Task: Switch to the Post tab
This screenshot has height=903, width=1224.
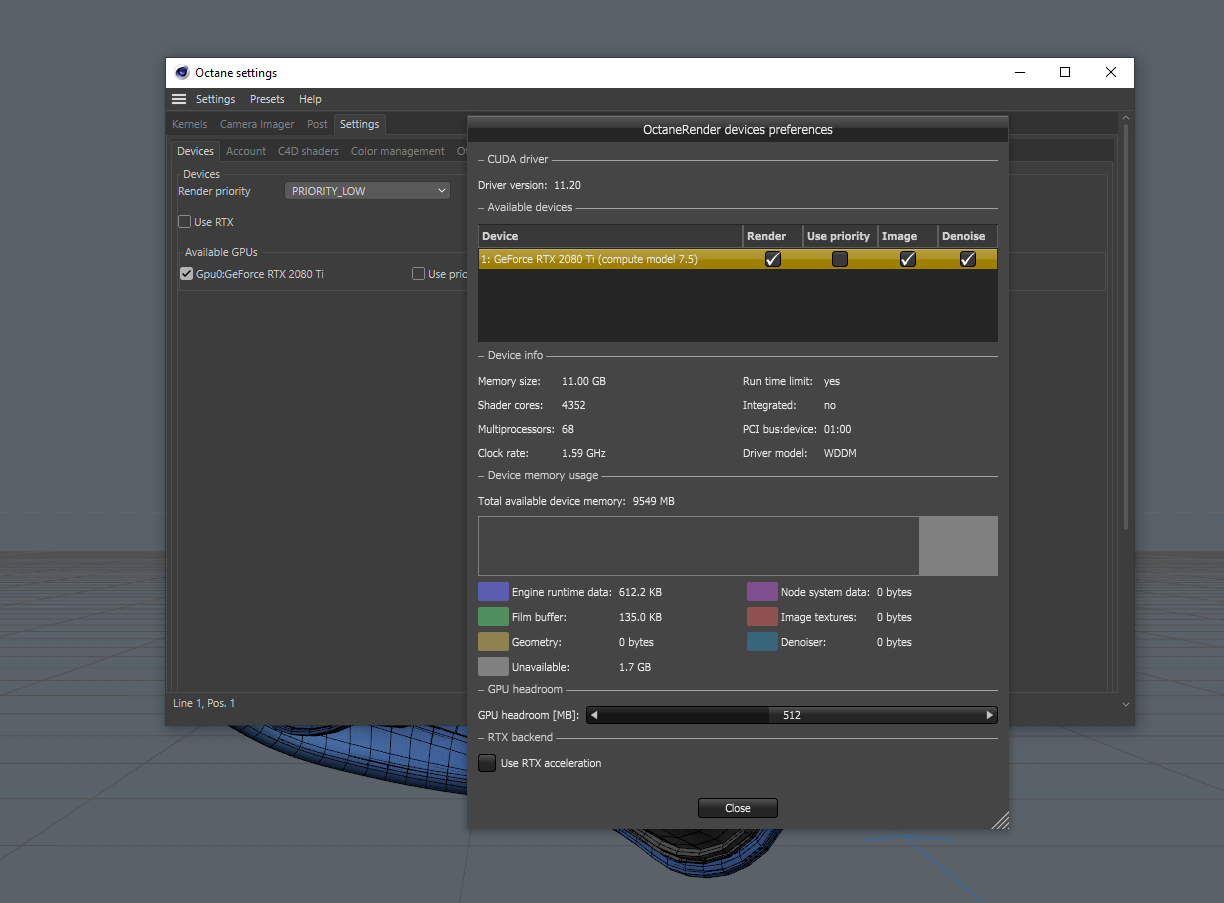Action: (x=317, y=124)
